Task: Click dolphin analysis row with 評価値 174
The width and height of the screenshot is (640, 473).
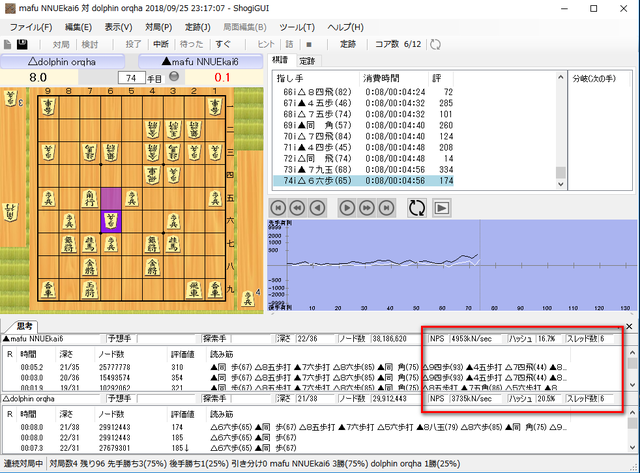Action: pyautogui.click(x=286, y=427)
